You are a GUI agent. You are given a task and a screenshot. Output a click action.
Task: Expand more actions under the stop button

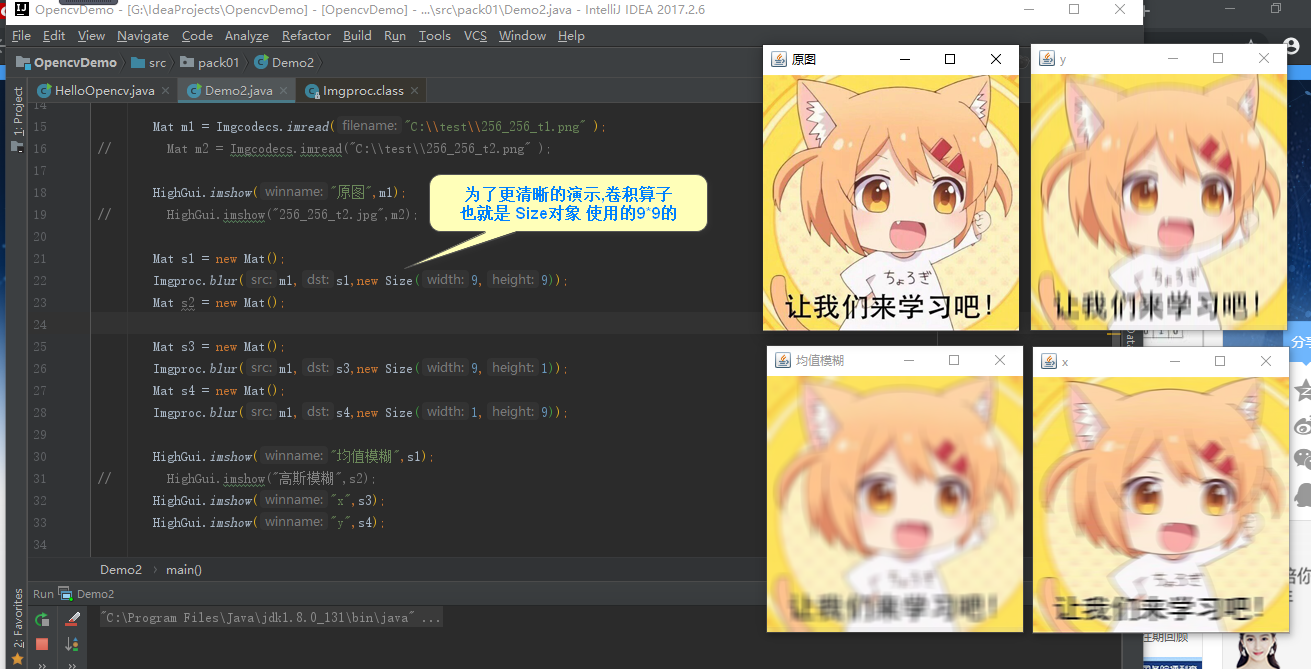tap(42, 664)
